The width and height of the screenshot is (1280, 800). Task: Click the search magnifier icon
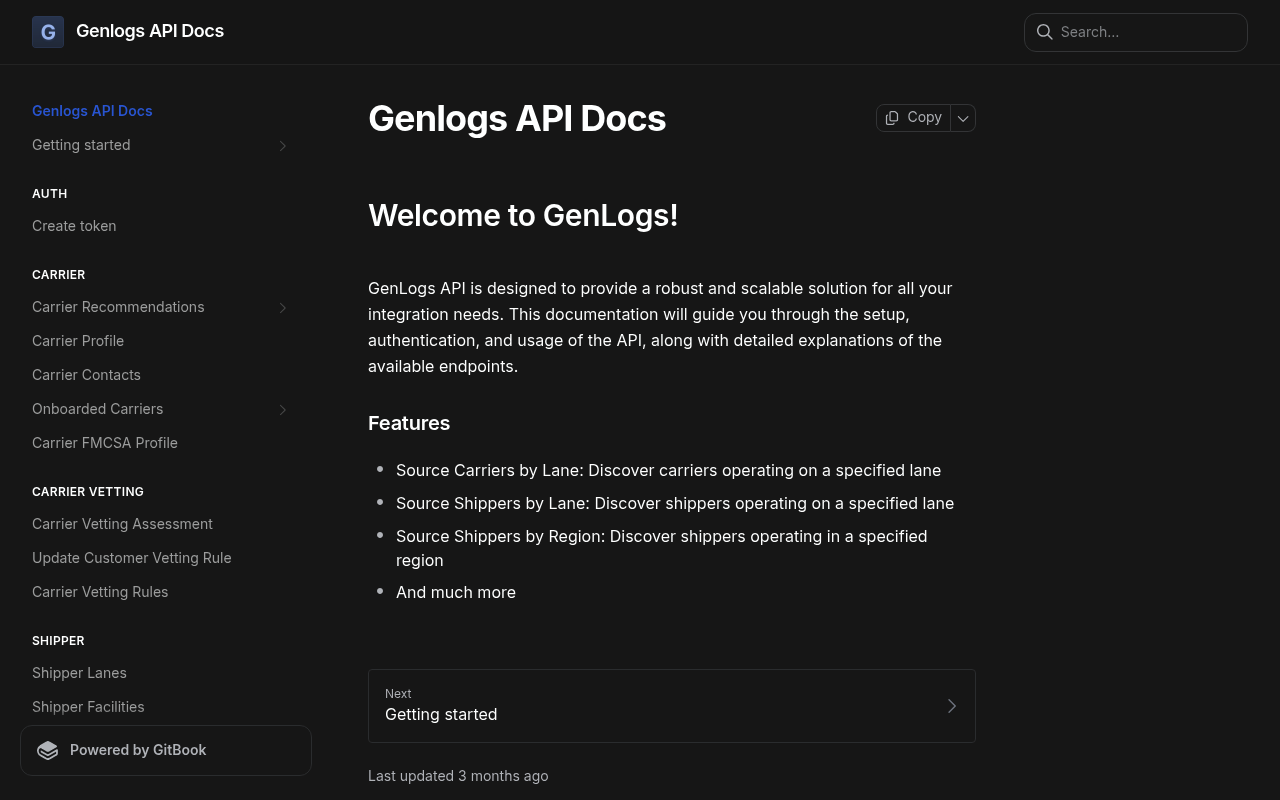[x=1044, y=32]
